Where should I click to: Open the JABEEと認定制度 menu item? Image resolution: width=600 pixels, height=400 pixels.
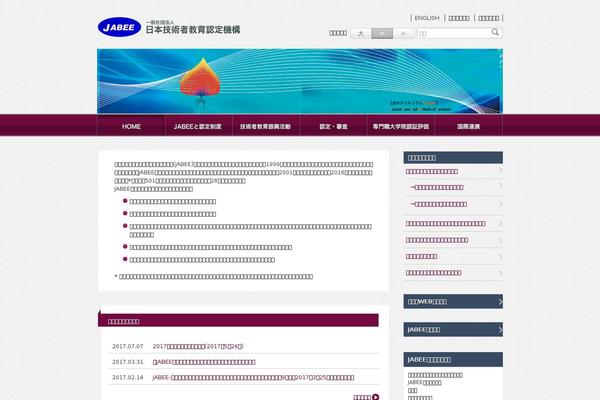198,126
